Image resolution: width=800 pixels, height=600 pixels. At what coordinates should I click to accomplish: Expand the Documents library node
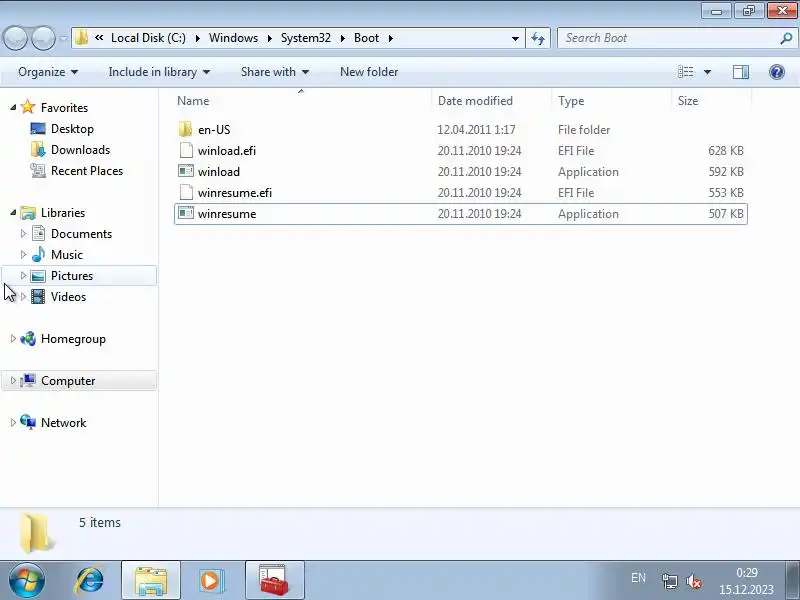[23, 233]
